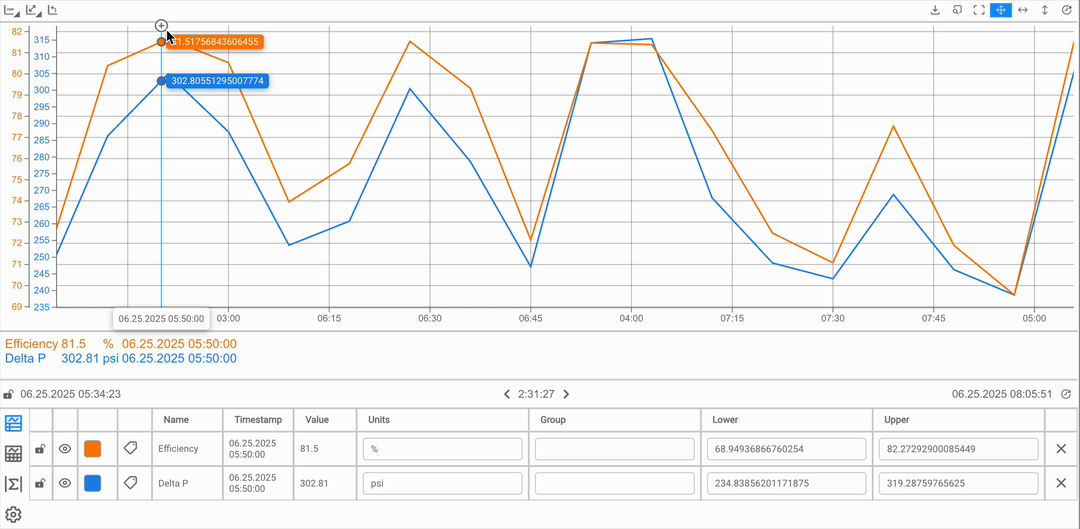Image resolution: width=1080 pixels, height=529 pixels.
Task: Click the tag icon in the Efficiency row
Action: coord(130,448)
